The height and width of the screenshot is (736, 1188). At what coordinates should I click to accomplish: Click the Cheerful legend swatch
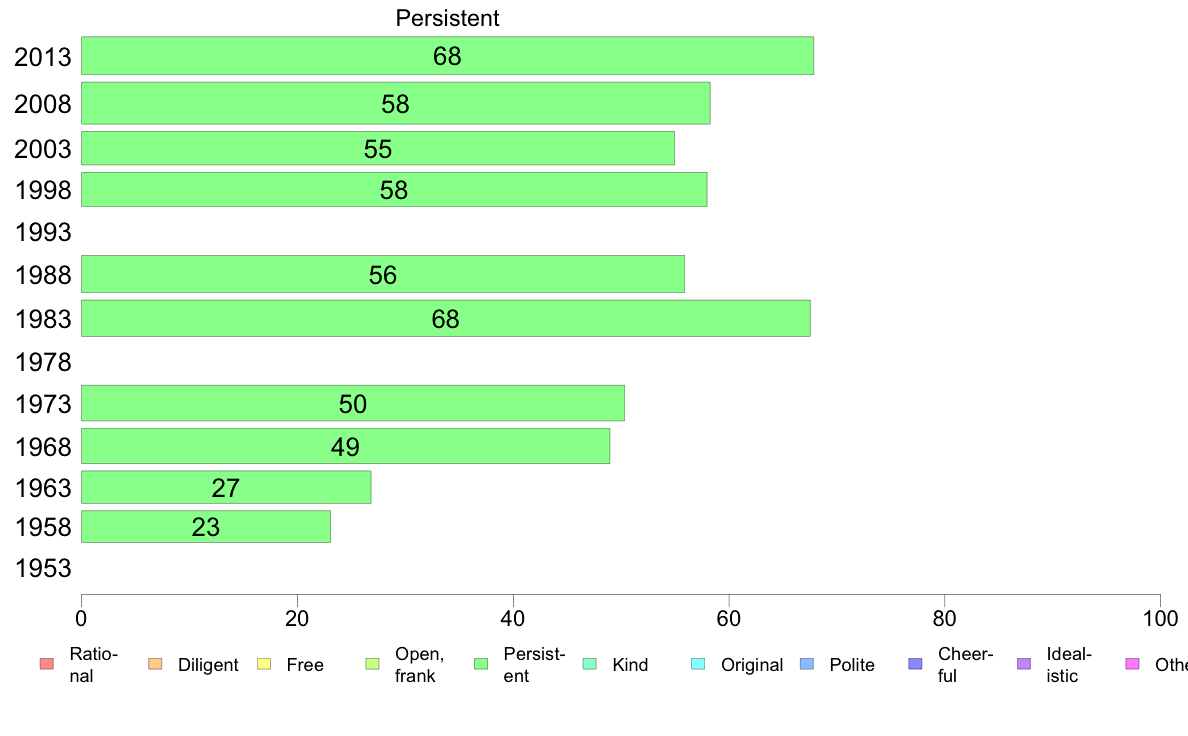(915, 664)
